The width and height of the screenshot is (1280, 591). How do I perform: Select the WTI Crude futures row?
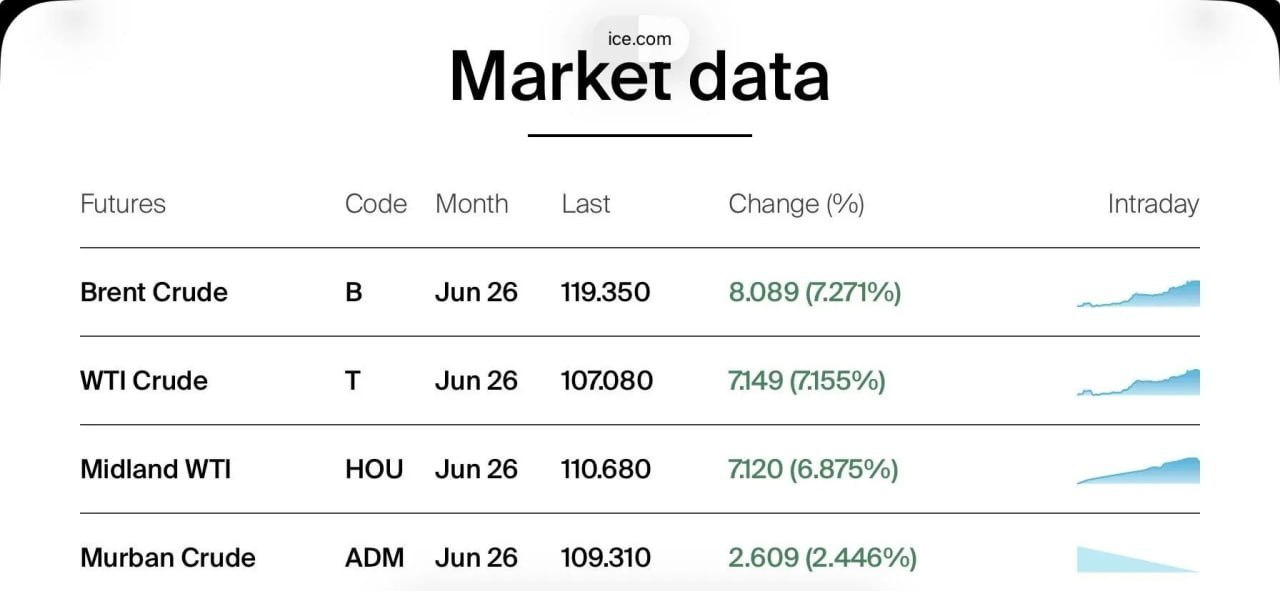click(x=144, y=381)
